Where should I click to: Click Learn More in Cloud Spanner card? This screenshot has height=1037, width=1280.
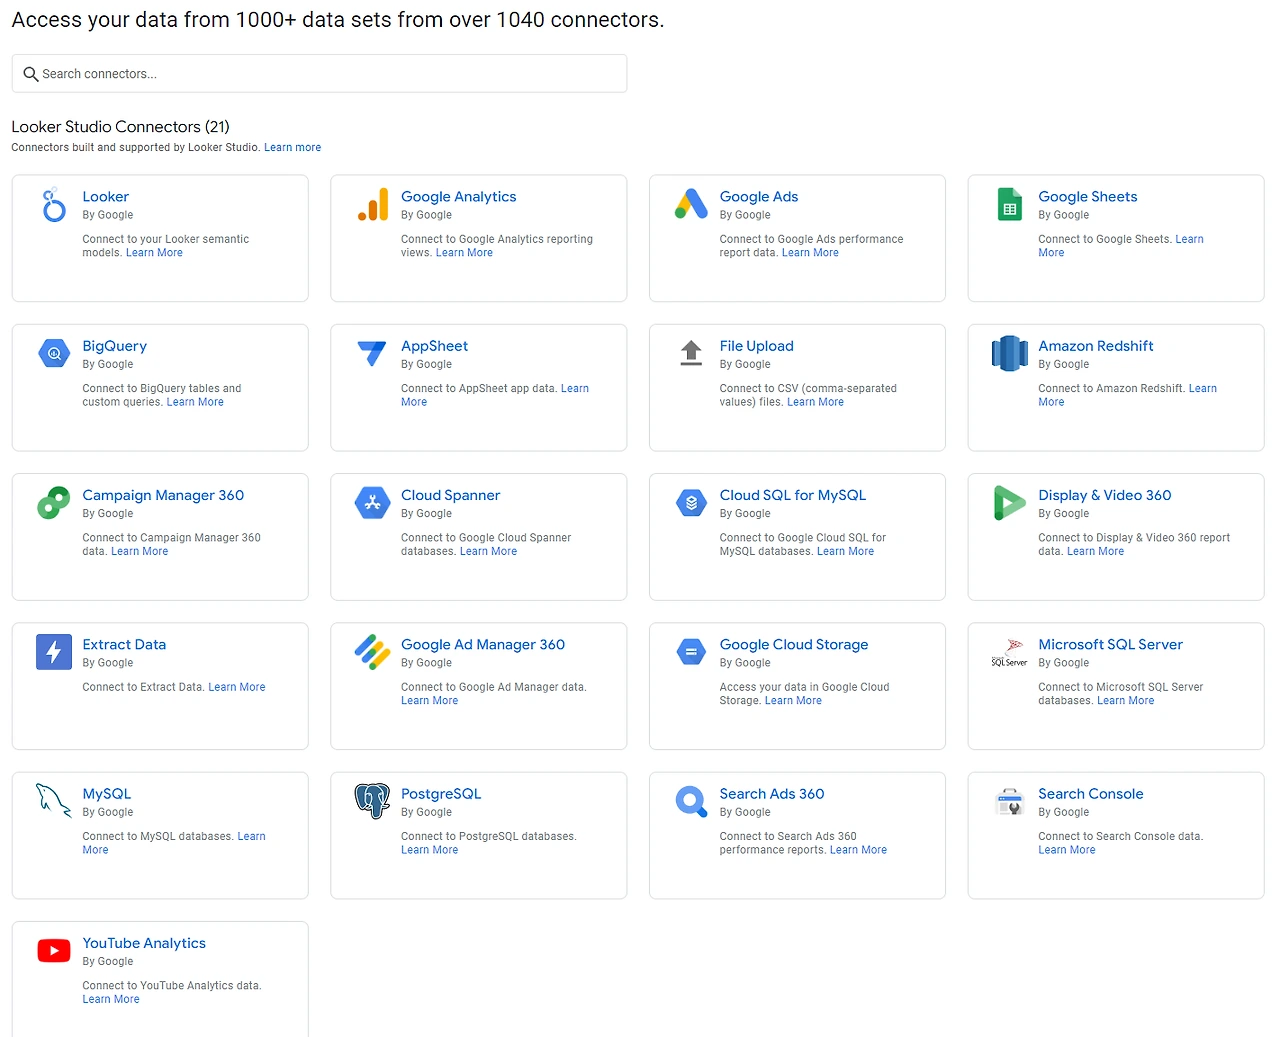click(488, 552)
